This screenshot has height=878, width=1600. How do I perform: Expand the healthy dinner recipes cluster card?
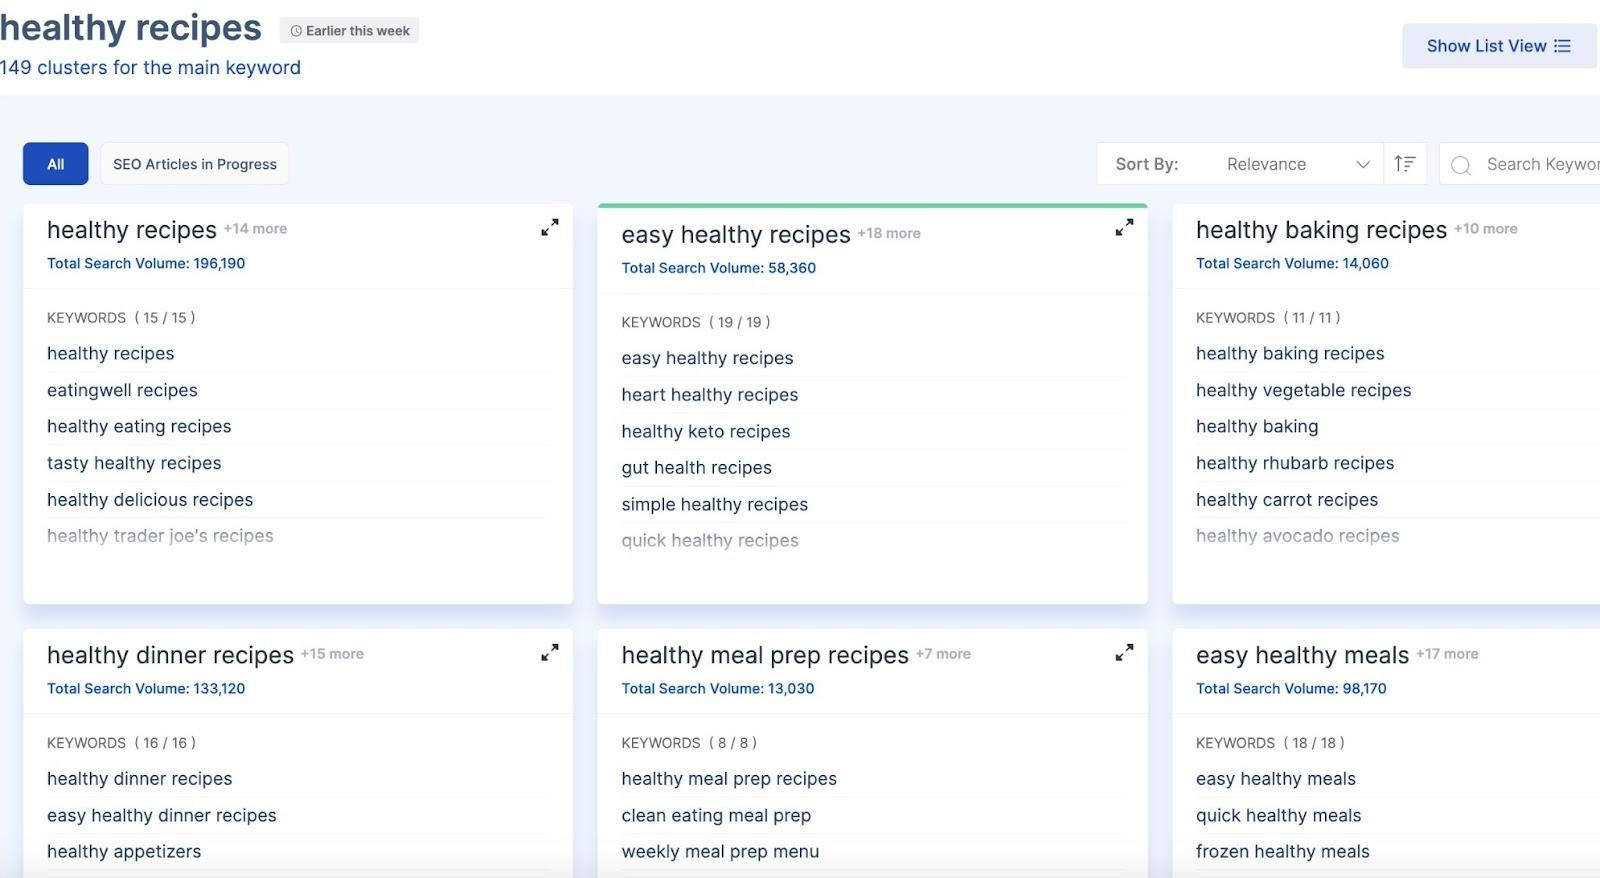point(550,653)
